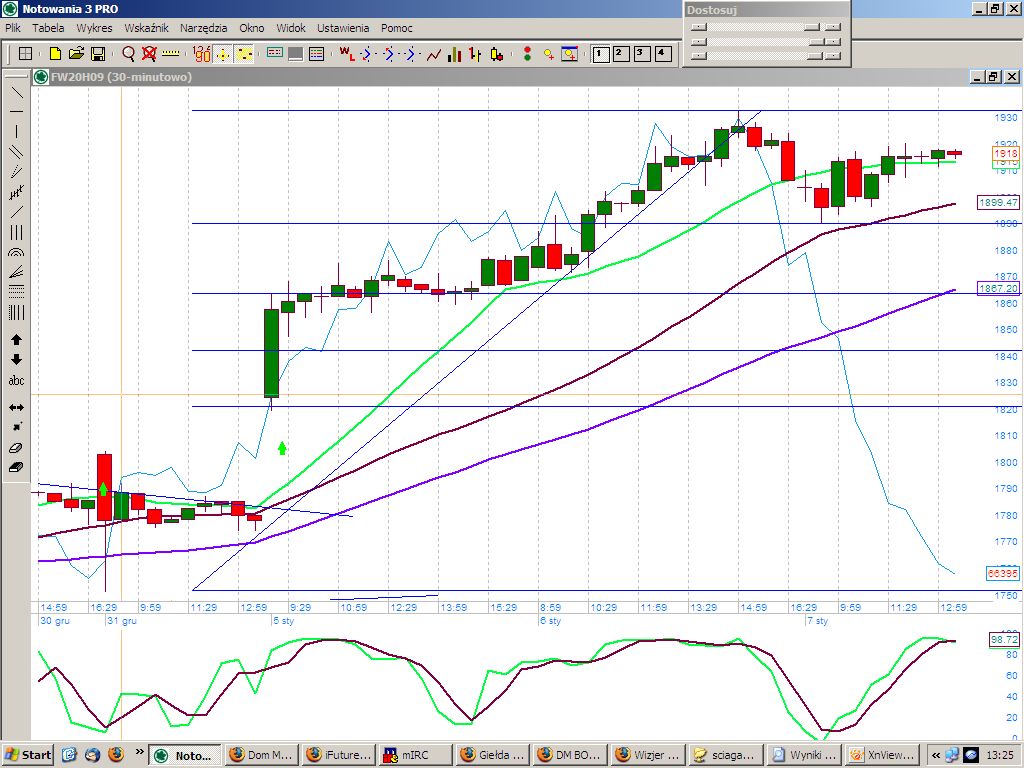
Task: Open the Wykres menu
Action: coord(94,28)
